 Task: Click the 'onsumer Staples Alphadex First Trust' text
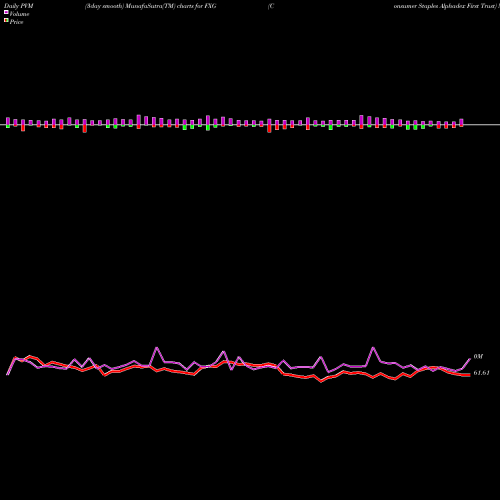click(445, 6)
